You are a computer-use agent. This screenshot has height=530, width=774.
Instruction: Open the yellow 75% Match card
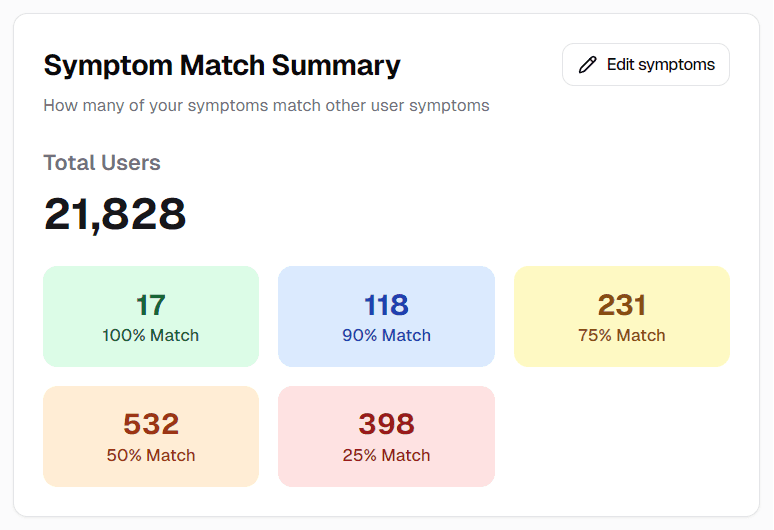pos(622,316)
